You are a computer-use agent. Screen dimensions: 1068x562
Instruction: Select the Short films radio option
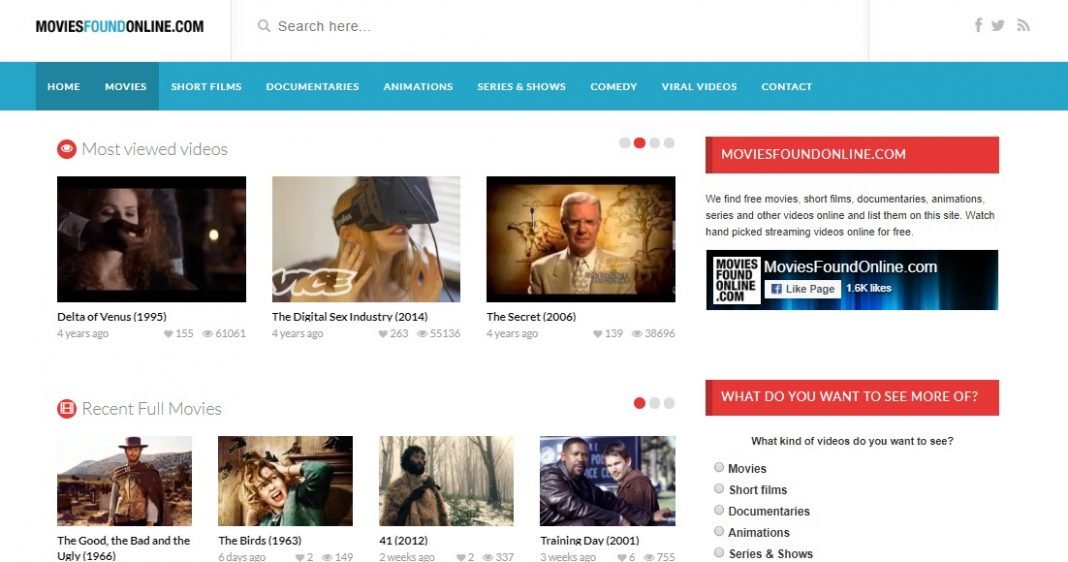click(719, 489)
